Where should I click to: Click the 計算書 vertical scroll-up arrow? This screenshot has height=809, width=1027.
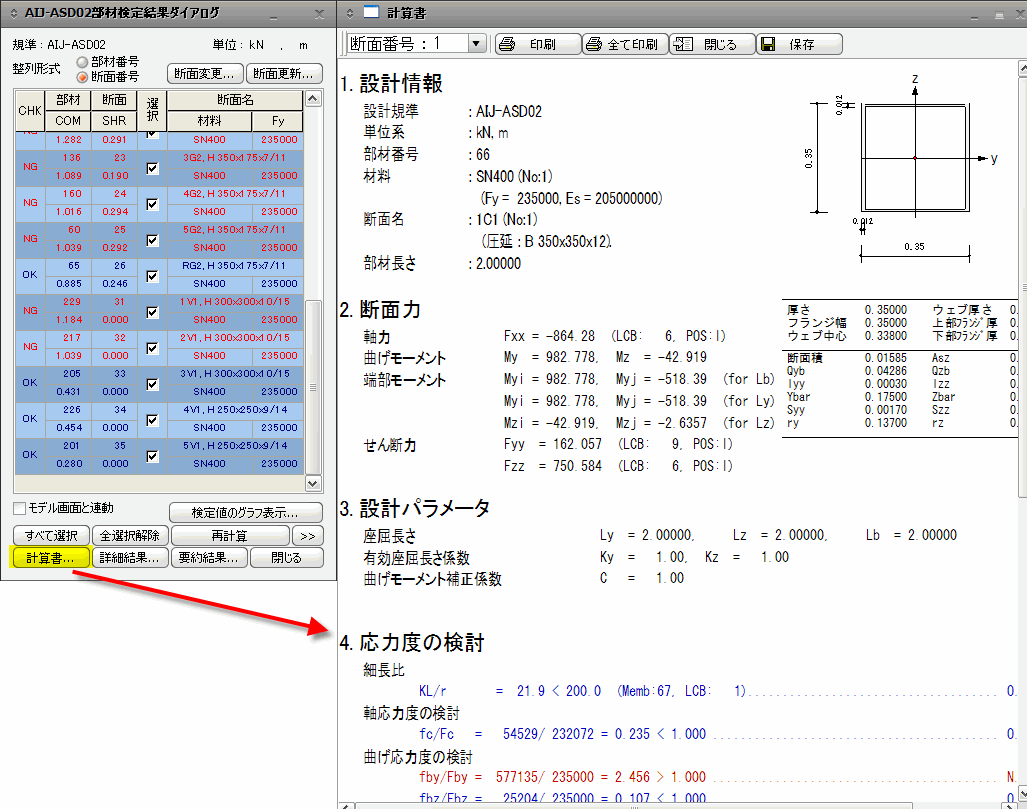click(1022, 68)
